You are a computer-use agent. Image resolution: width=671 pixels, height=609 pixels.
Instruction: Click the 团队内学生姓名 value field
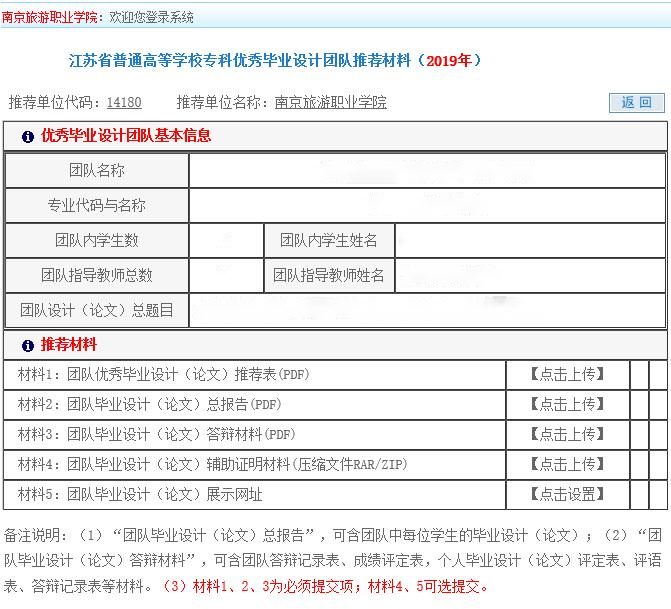pos(530,241)
